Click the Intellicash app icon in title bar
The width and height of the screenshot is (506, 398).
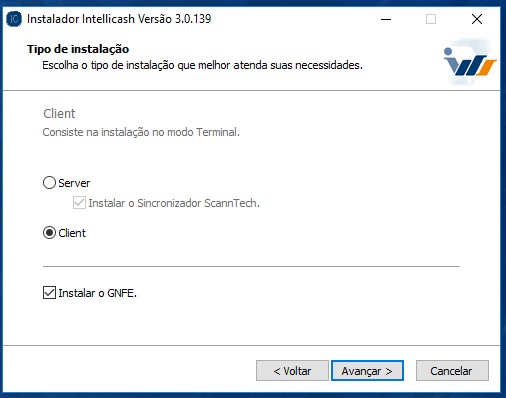pos(14,19)
